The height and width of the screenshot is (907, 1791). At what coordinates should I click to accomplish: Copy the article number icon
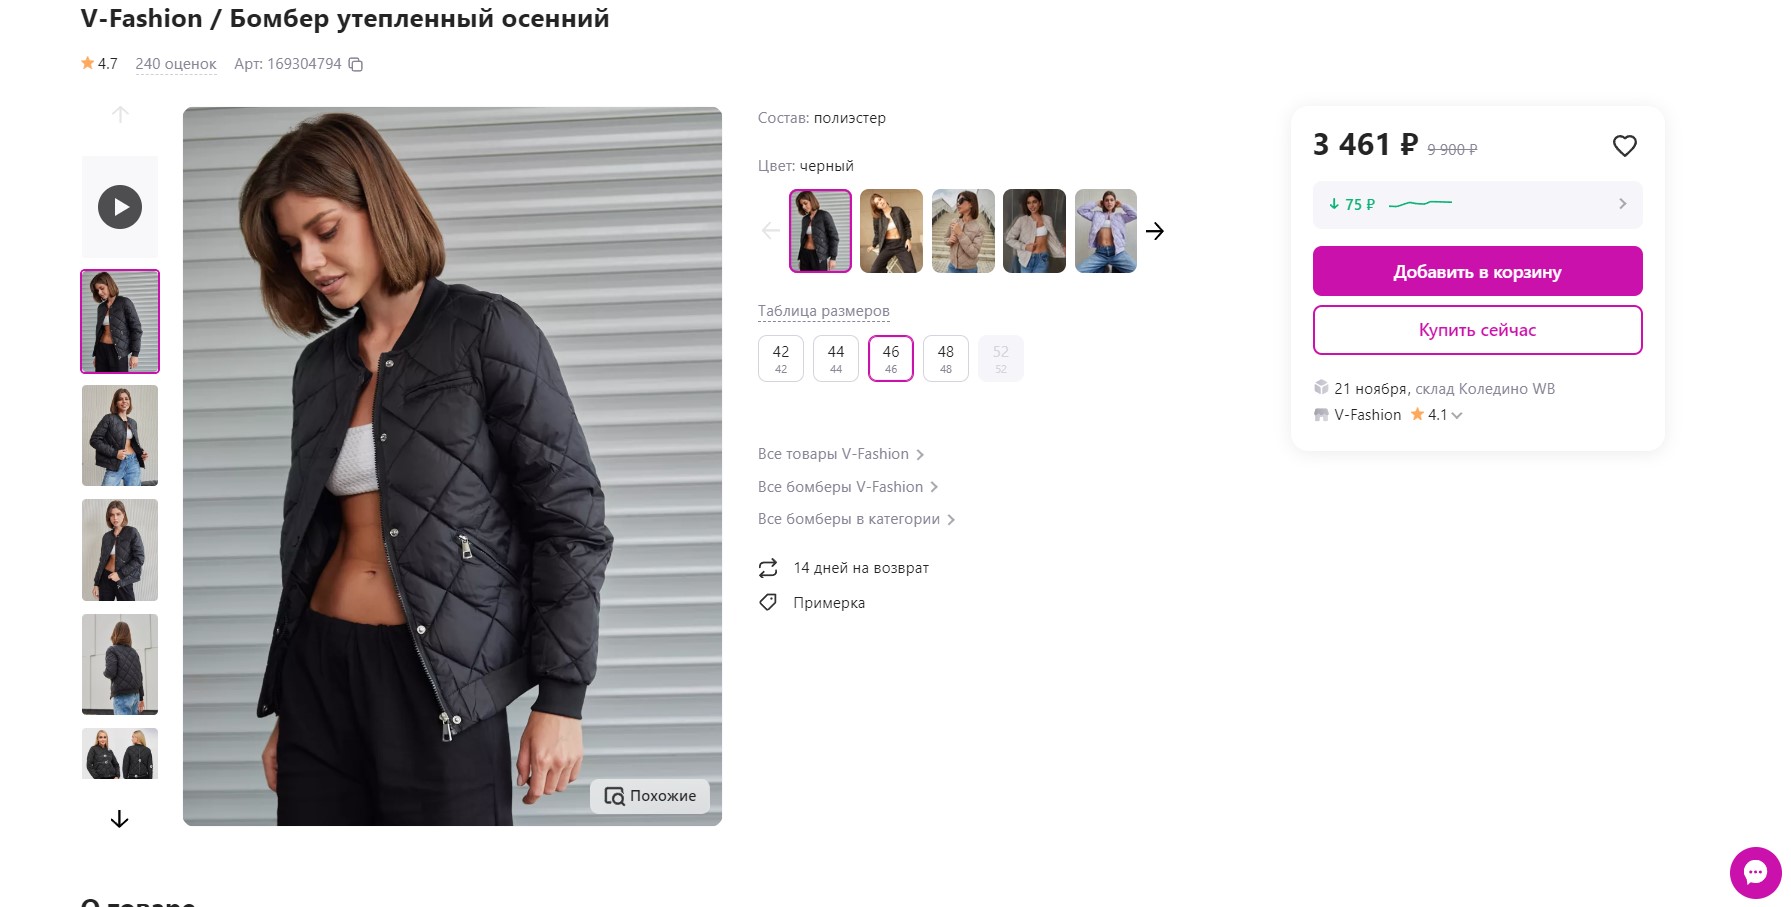[x=355, y=65]
